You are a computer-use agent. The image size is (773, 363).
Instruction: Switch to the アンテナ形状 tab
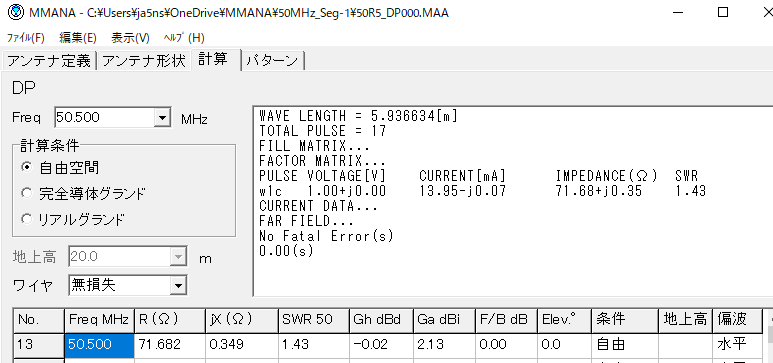click(x=143, y=61)
